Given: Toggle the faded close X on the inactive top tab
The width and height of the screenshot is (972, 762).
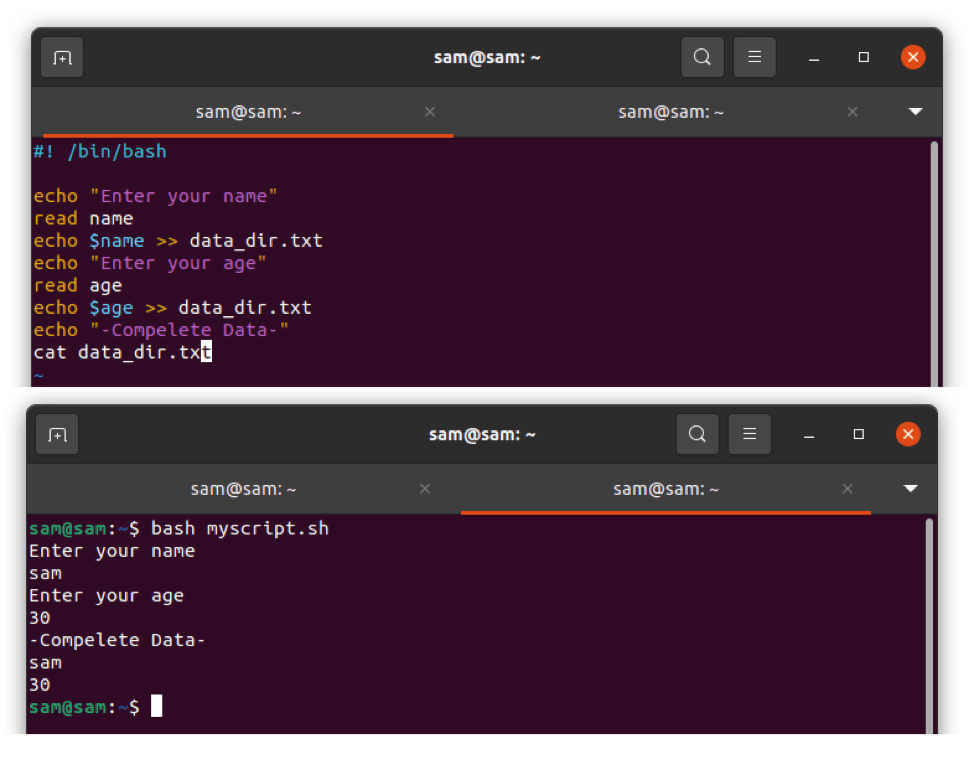Looking at the screenshot, I should point(852,112).
